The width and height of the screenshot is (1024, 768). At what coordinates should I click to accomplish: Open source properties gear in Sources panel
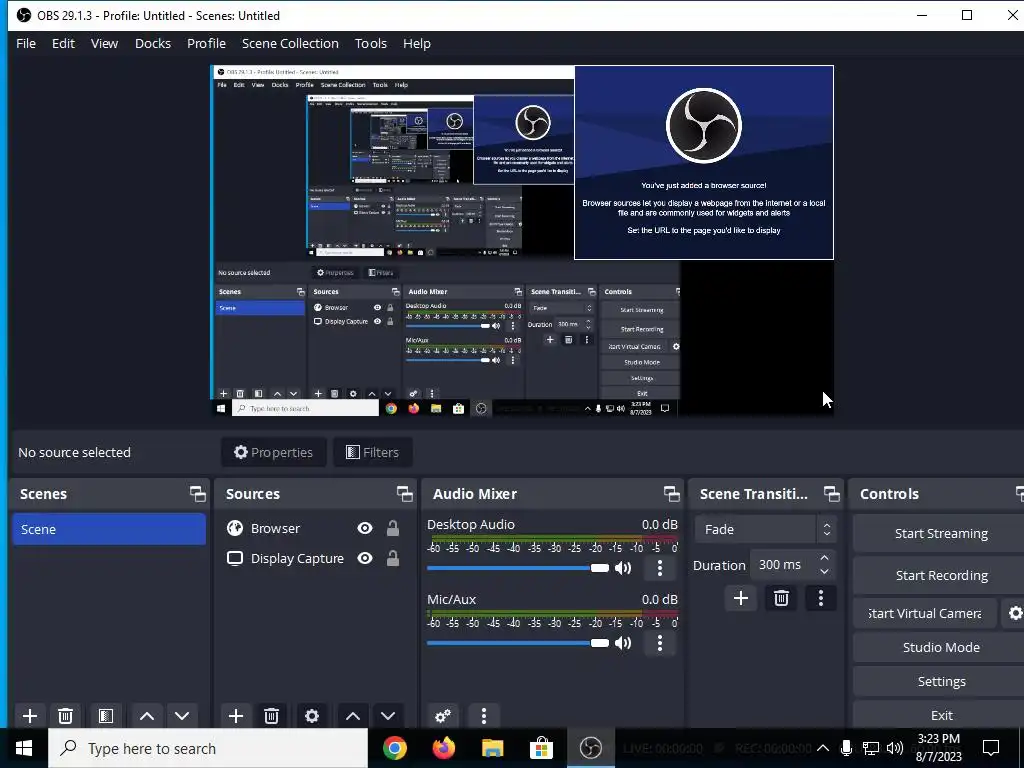(312, 716)
